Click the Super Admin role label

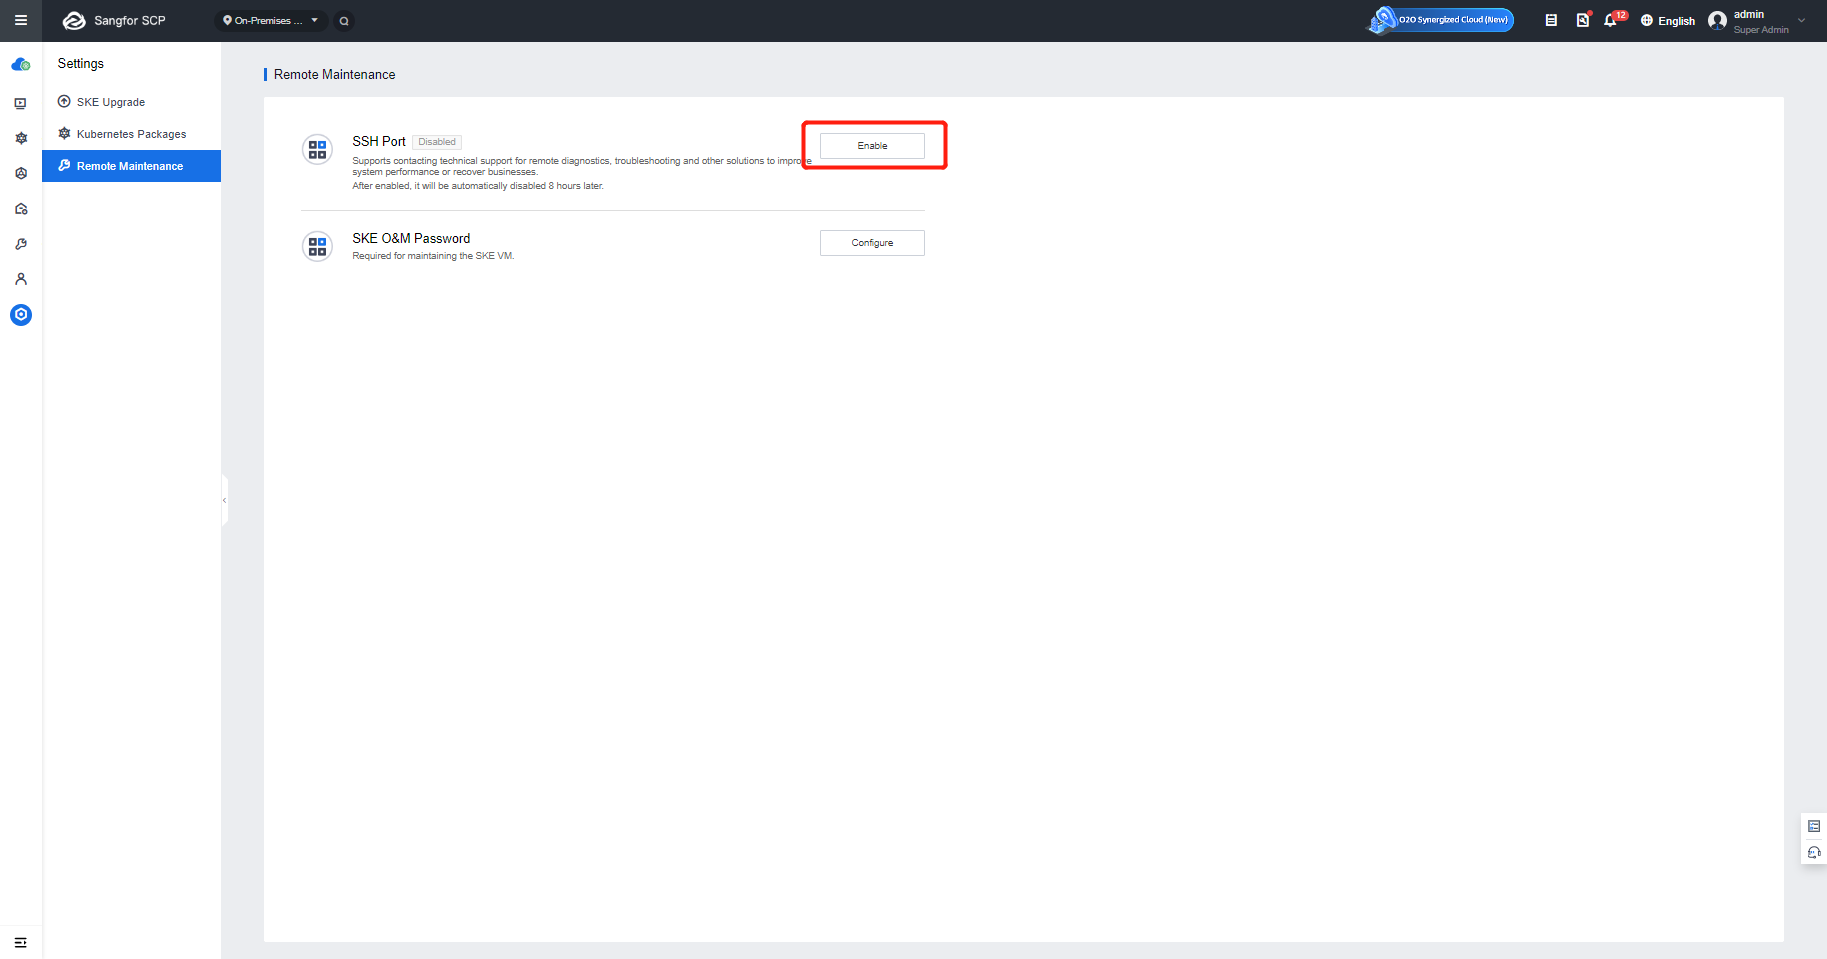[x=1761, y=30]
